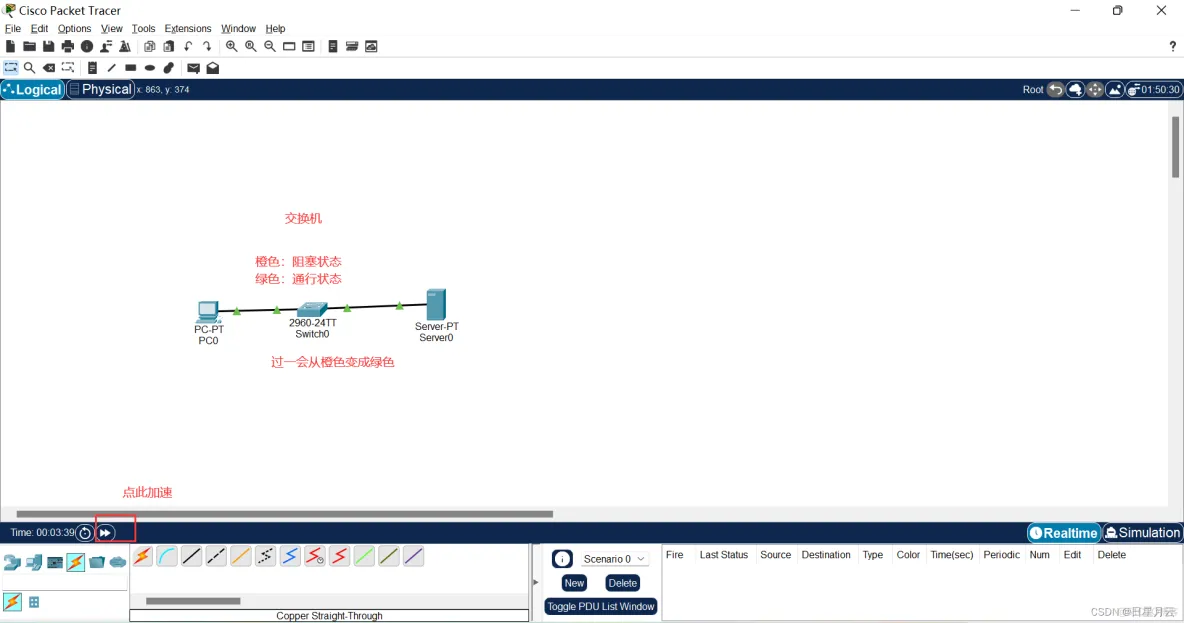1184x623 pixels.
Task: Open a file using the folder icon
Action: [x=29, y=47]
